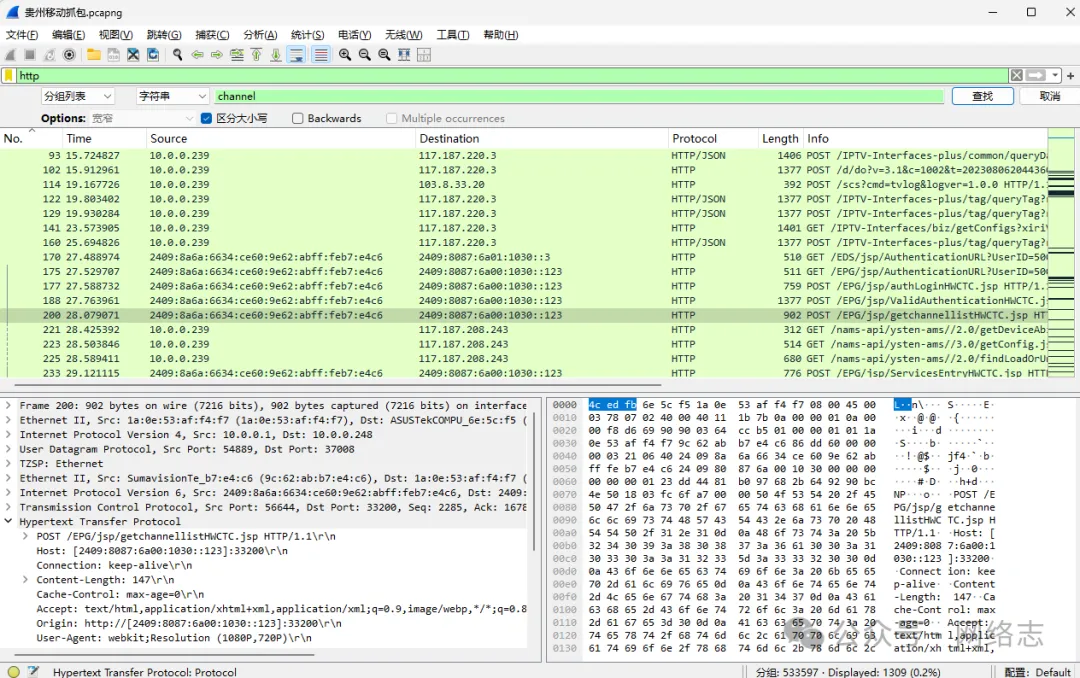Collapse the Hypertext Transfer Protocol section

pyautogui.click(x=10, y=522)
